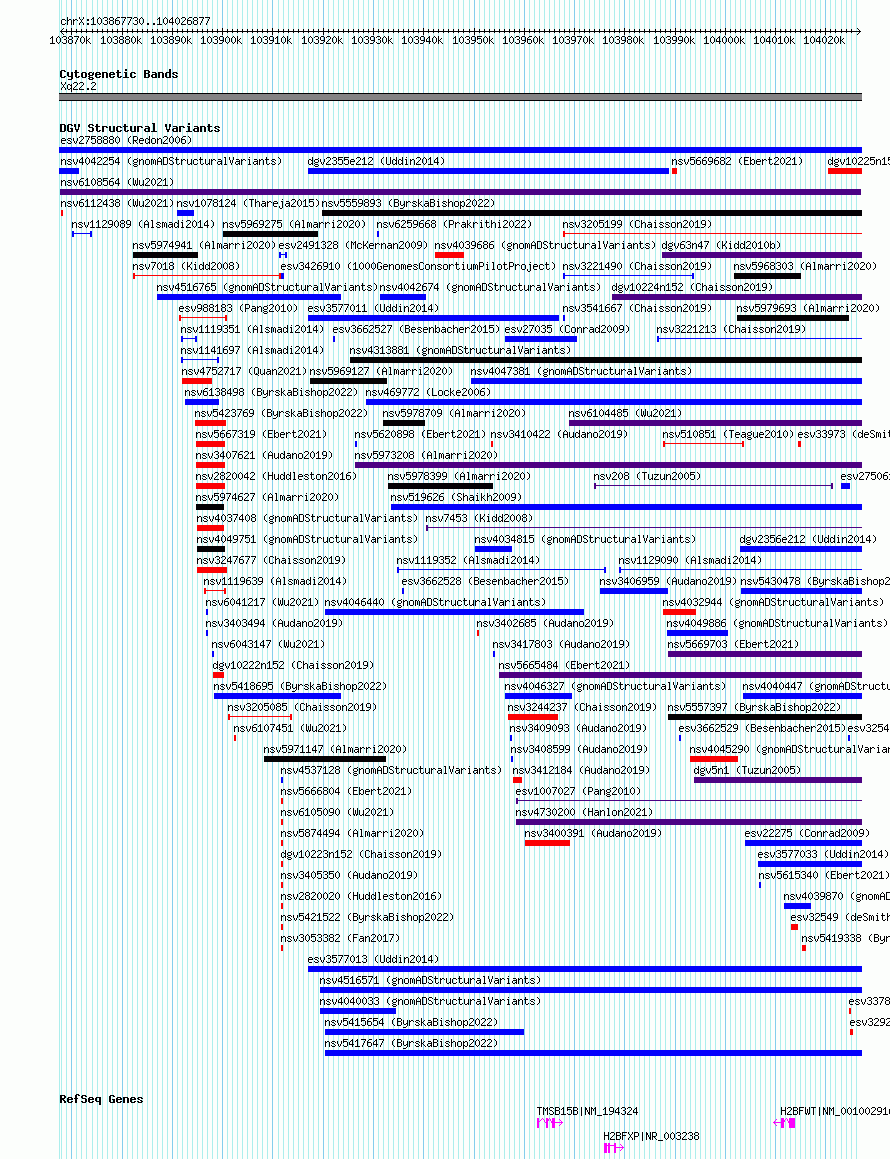Click nsv3400391 (Audano2019) label
The width and height of the screenshot is (890, 1159).
(593, 835)
